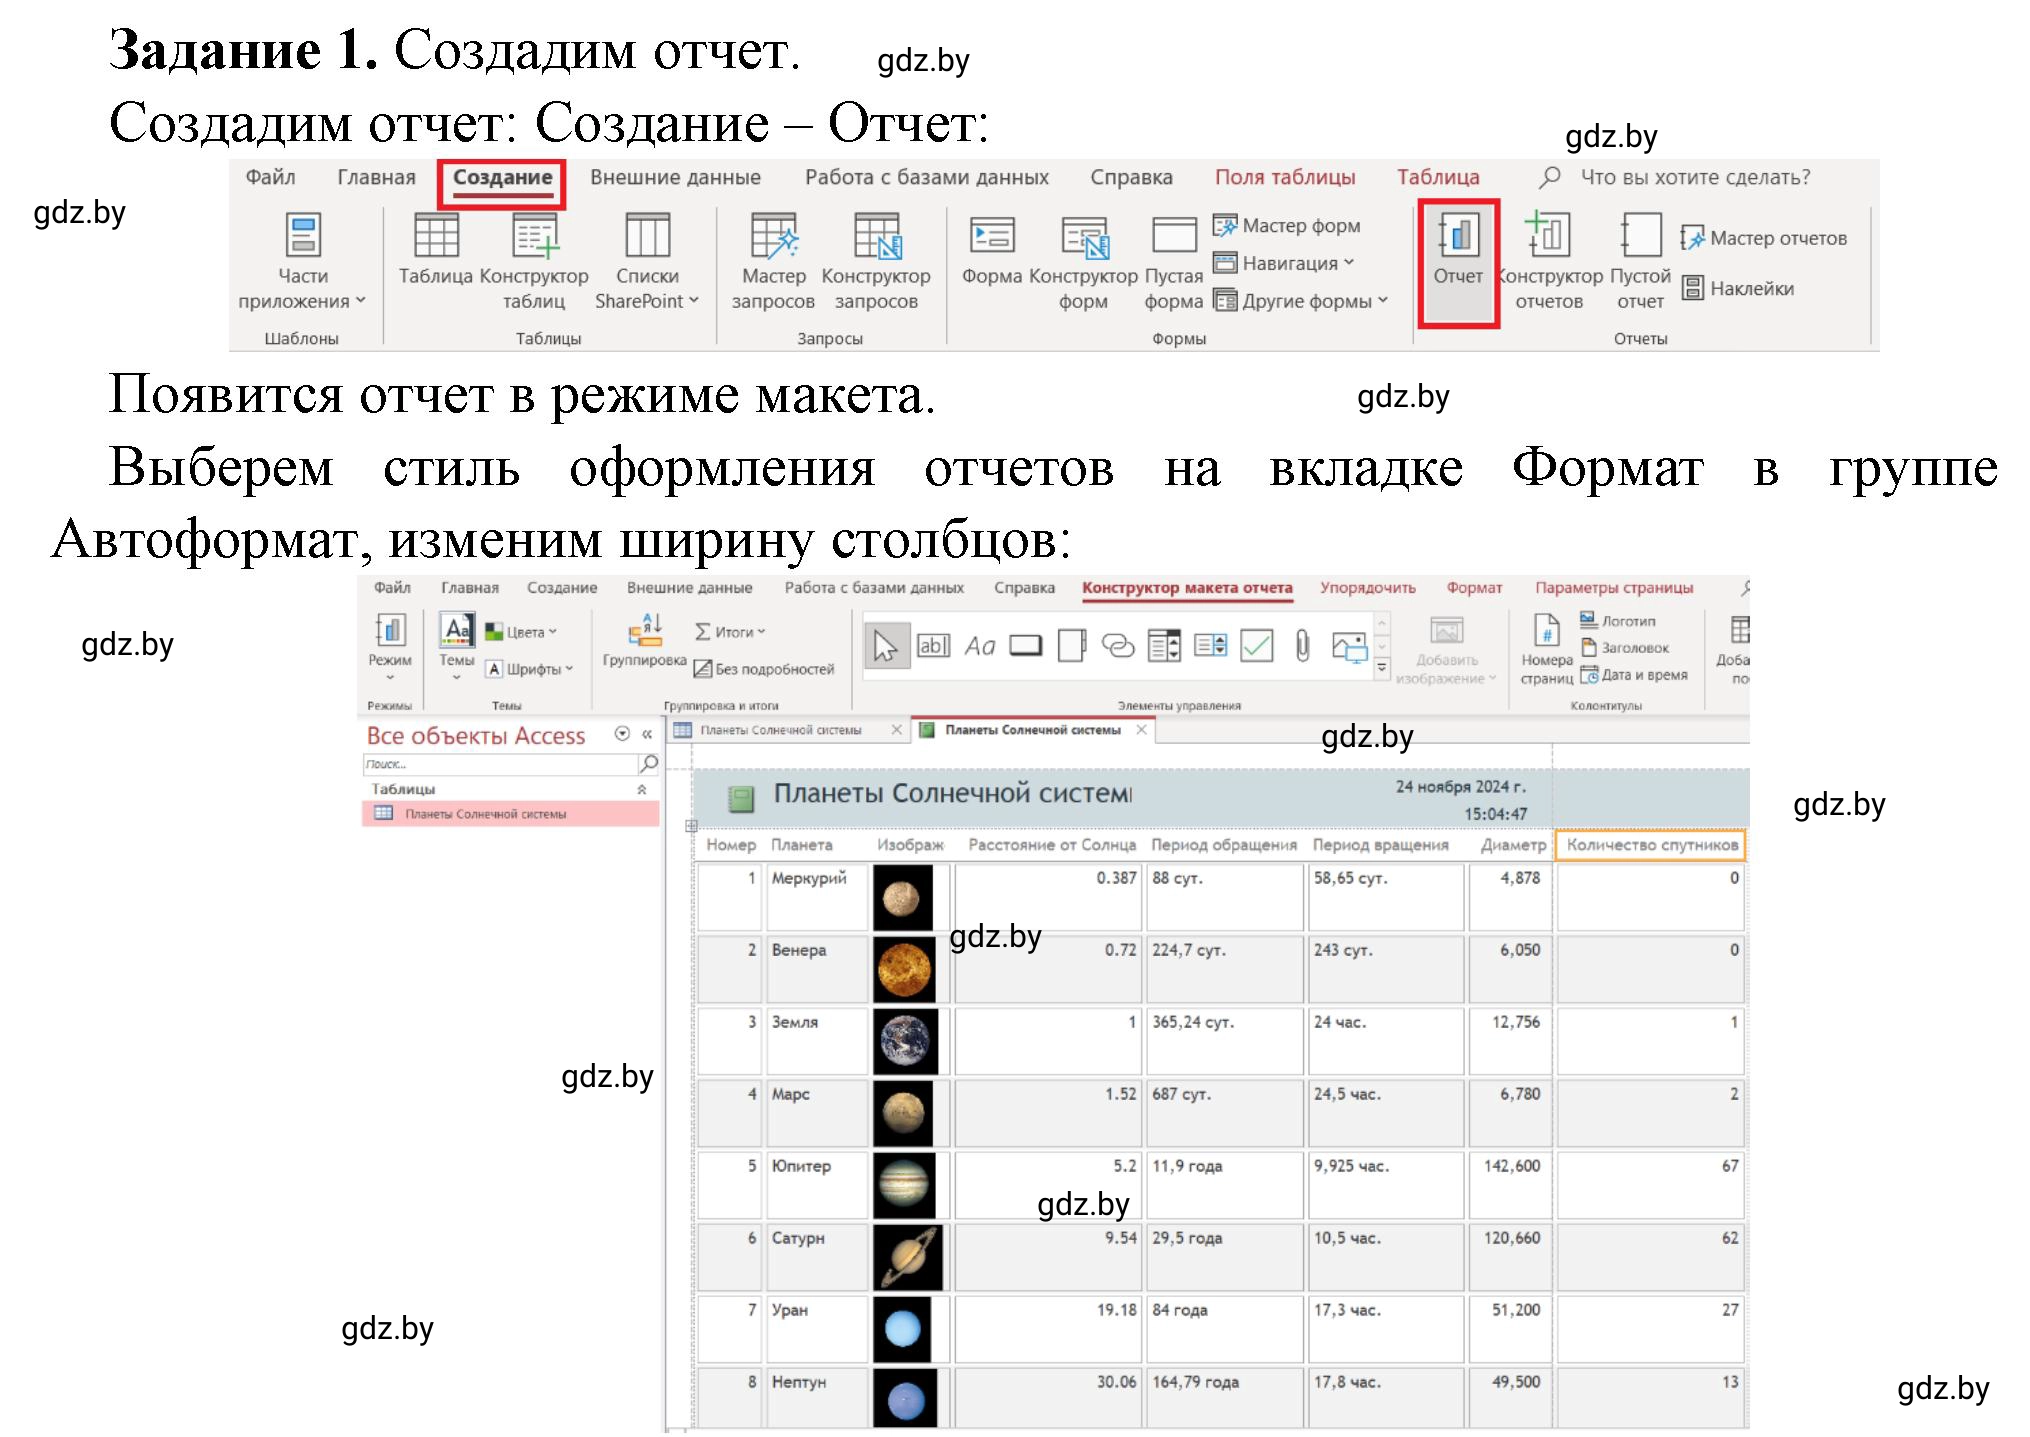Image resolution: width=2030 pixels, height=1437 pixels.
Task: Insert Номера страниц page numbers
Action: pos(1546,649)
